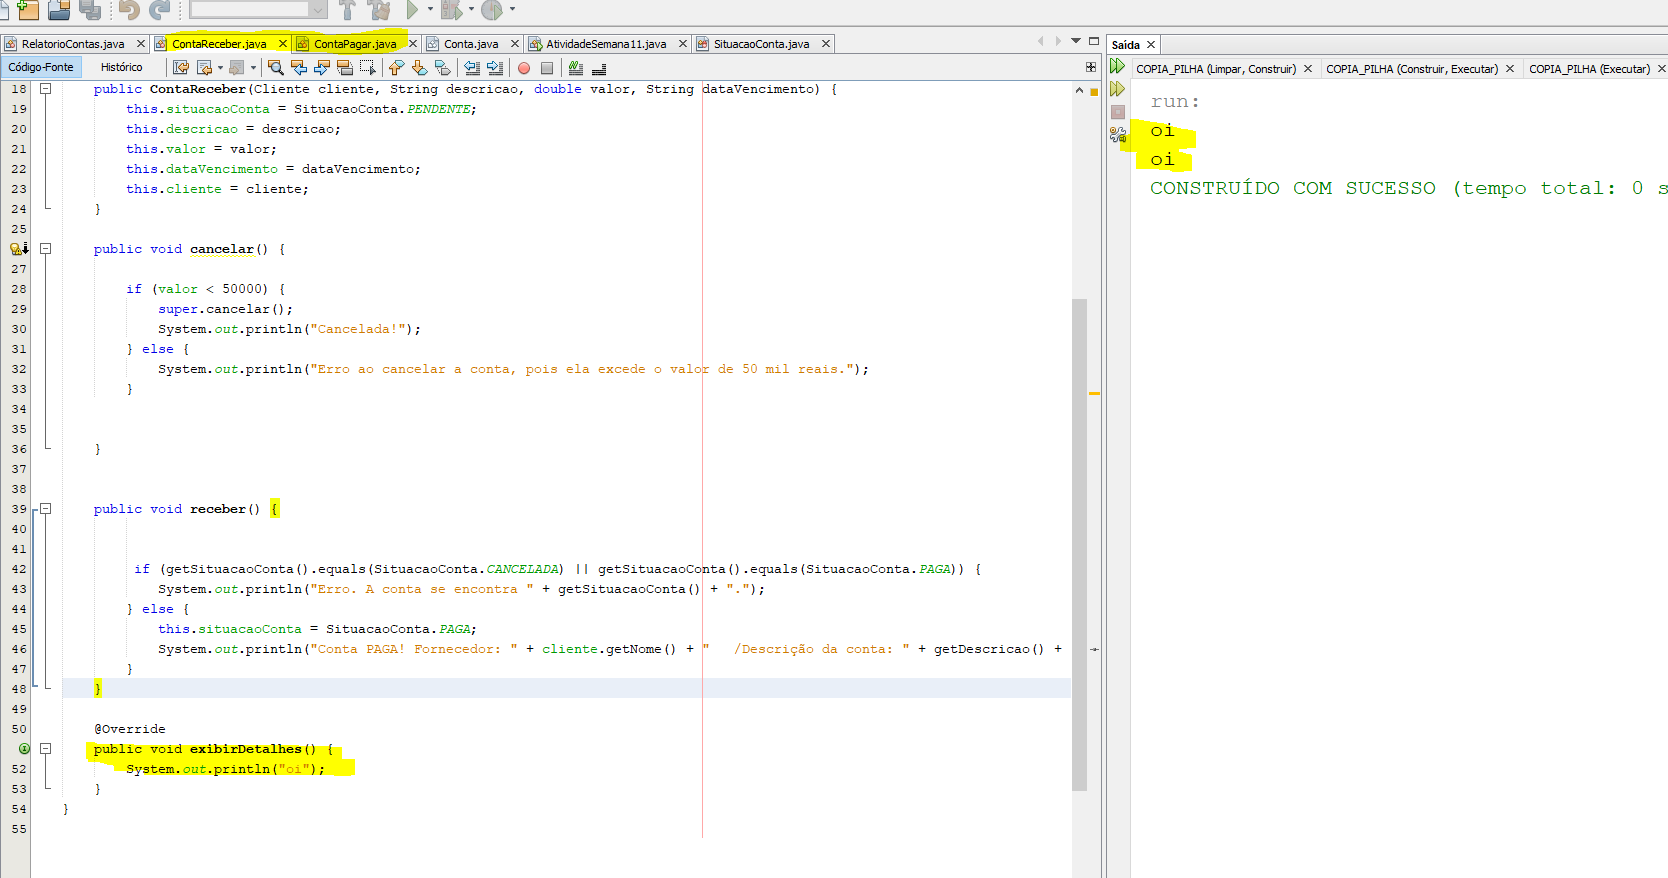Select the Saída output window tab
Viewport: 1668px width, 878px height.
pos(1126,45)
